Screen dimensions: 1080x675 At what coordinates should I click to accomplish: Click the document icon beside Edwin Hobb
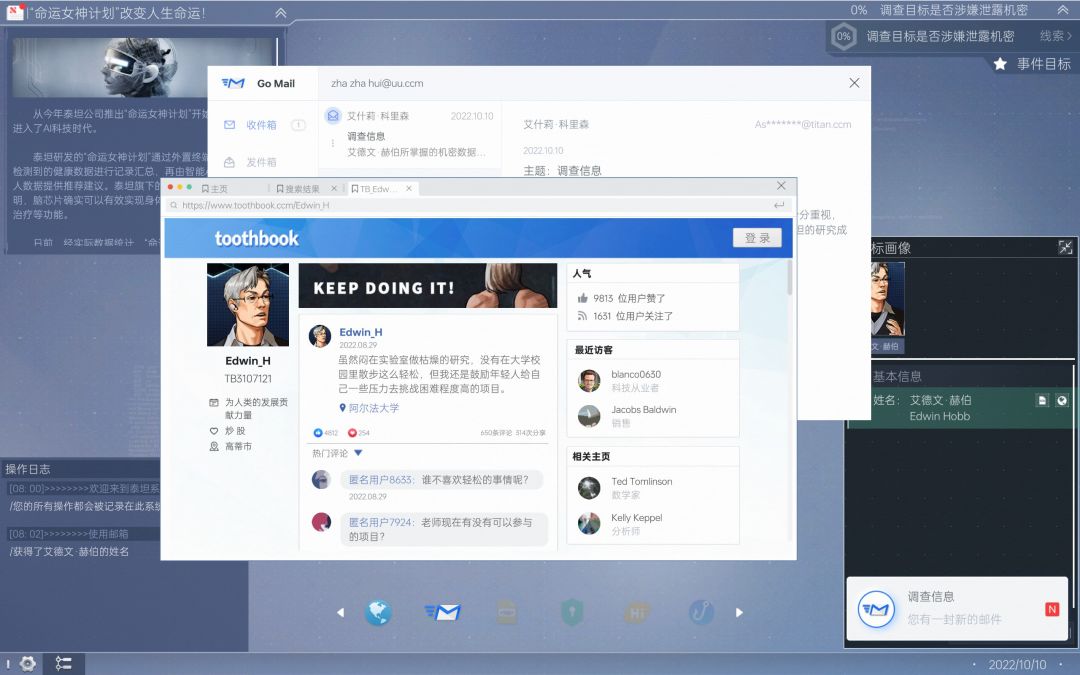(x=1043, y=400)
